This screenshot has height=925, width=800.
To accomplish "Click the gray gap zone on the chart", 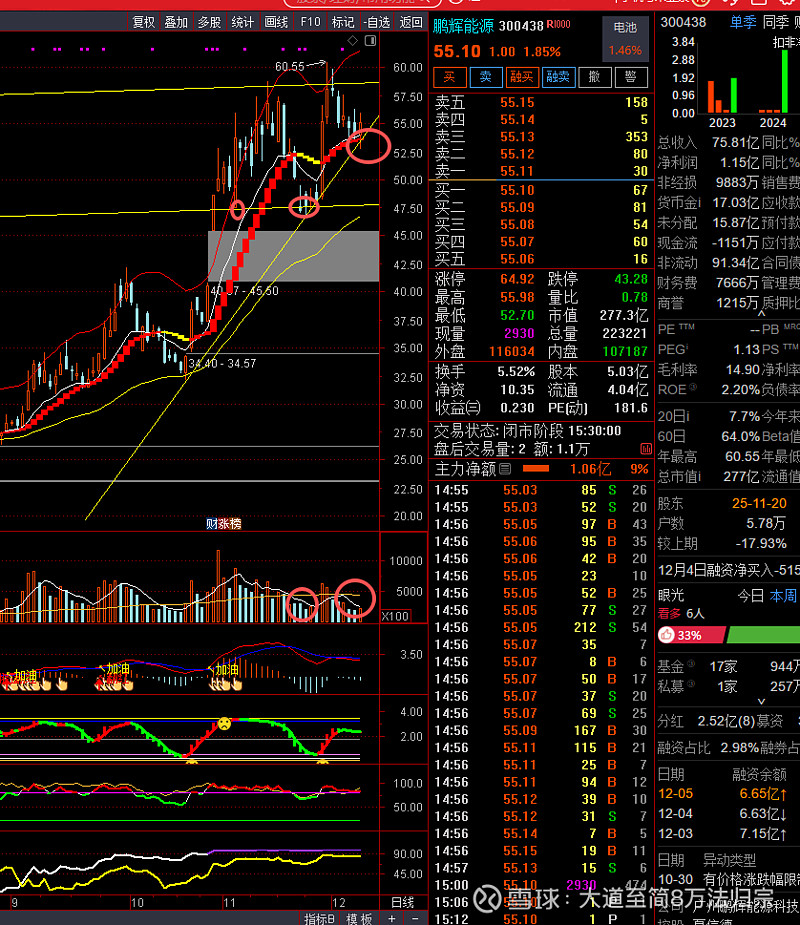I will tap(293, 255).
